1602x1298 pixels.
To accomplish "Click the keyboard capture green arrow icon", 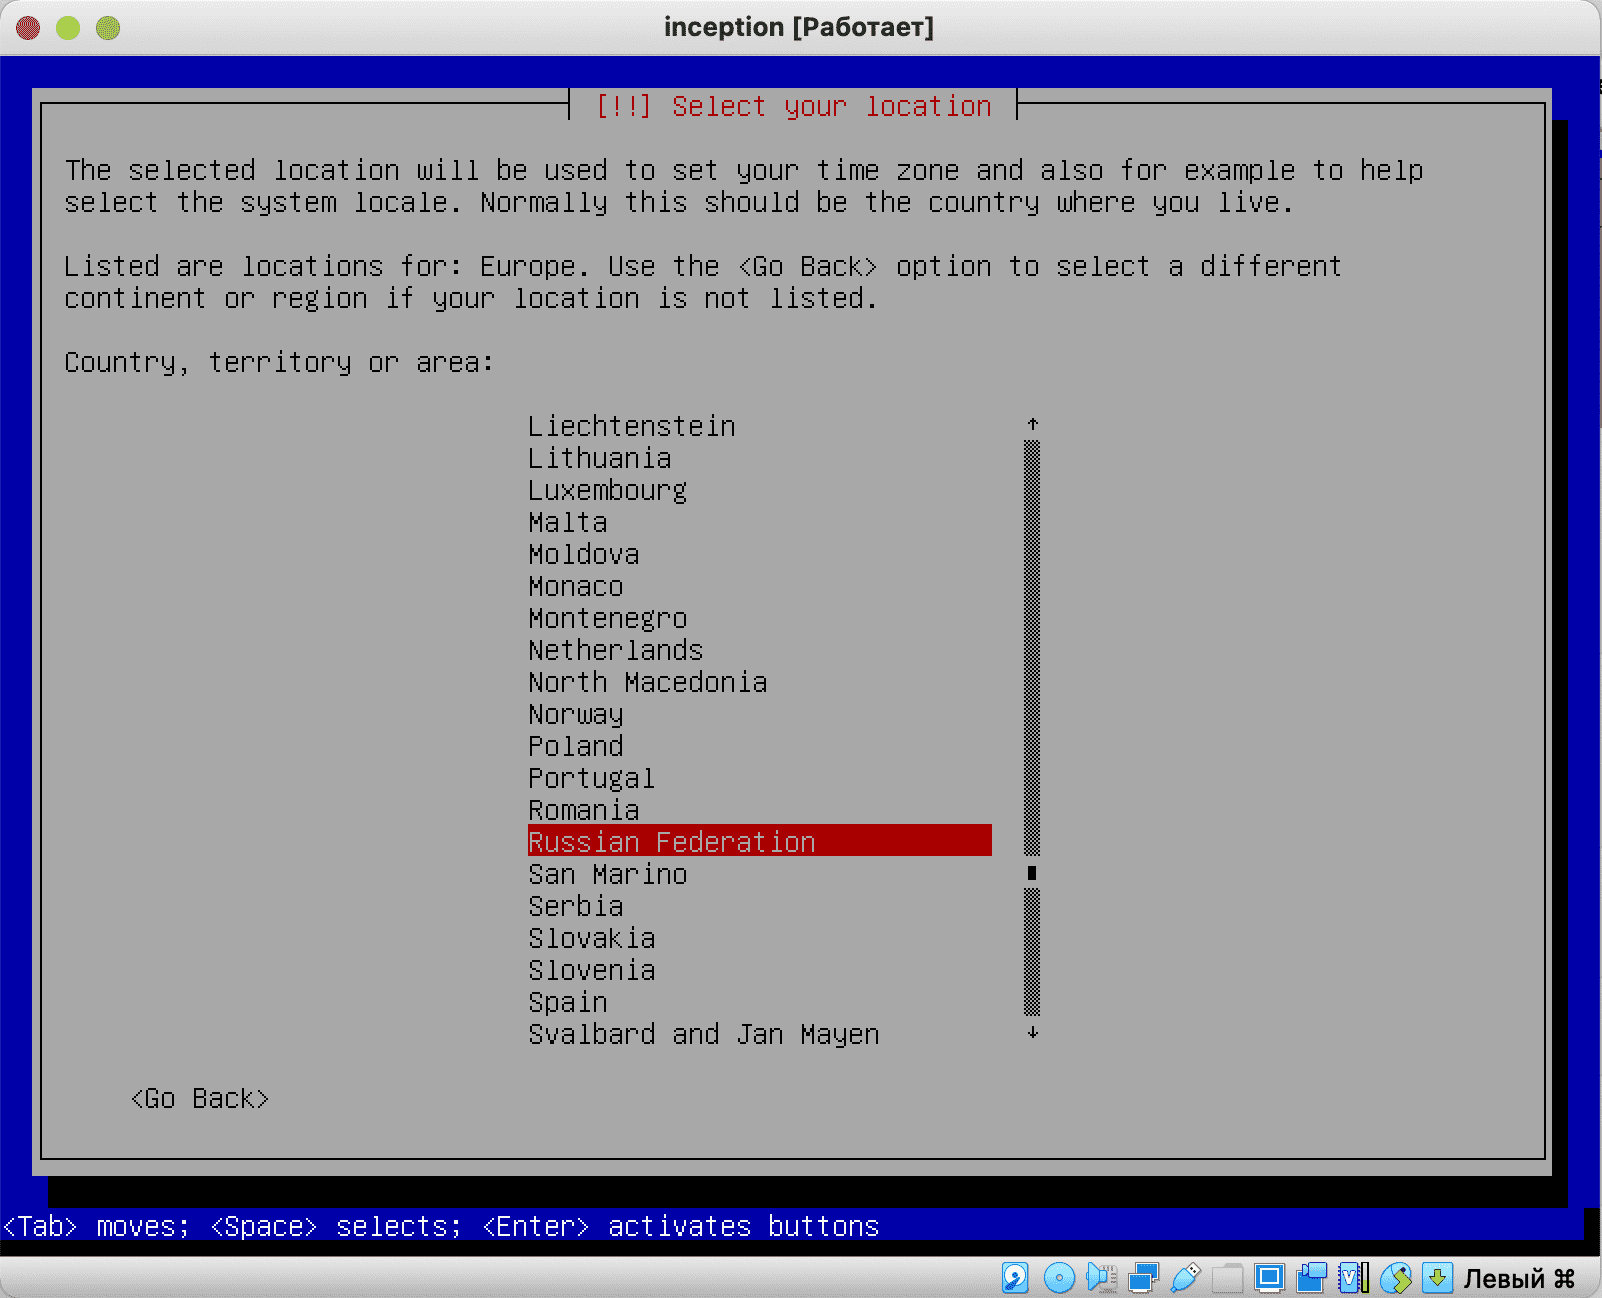I will tap(1438, 1277).
